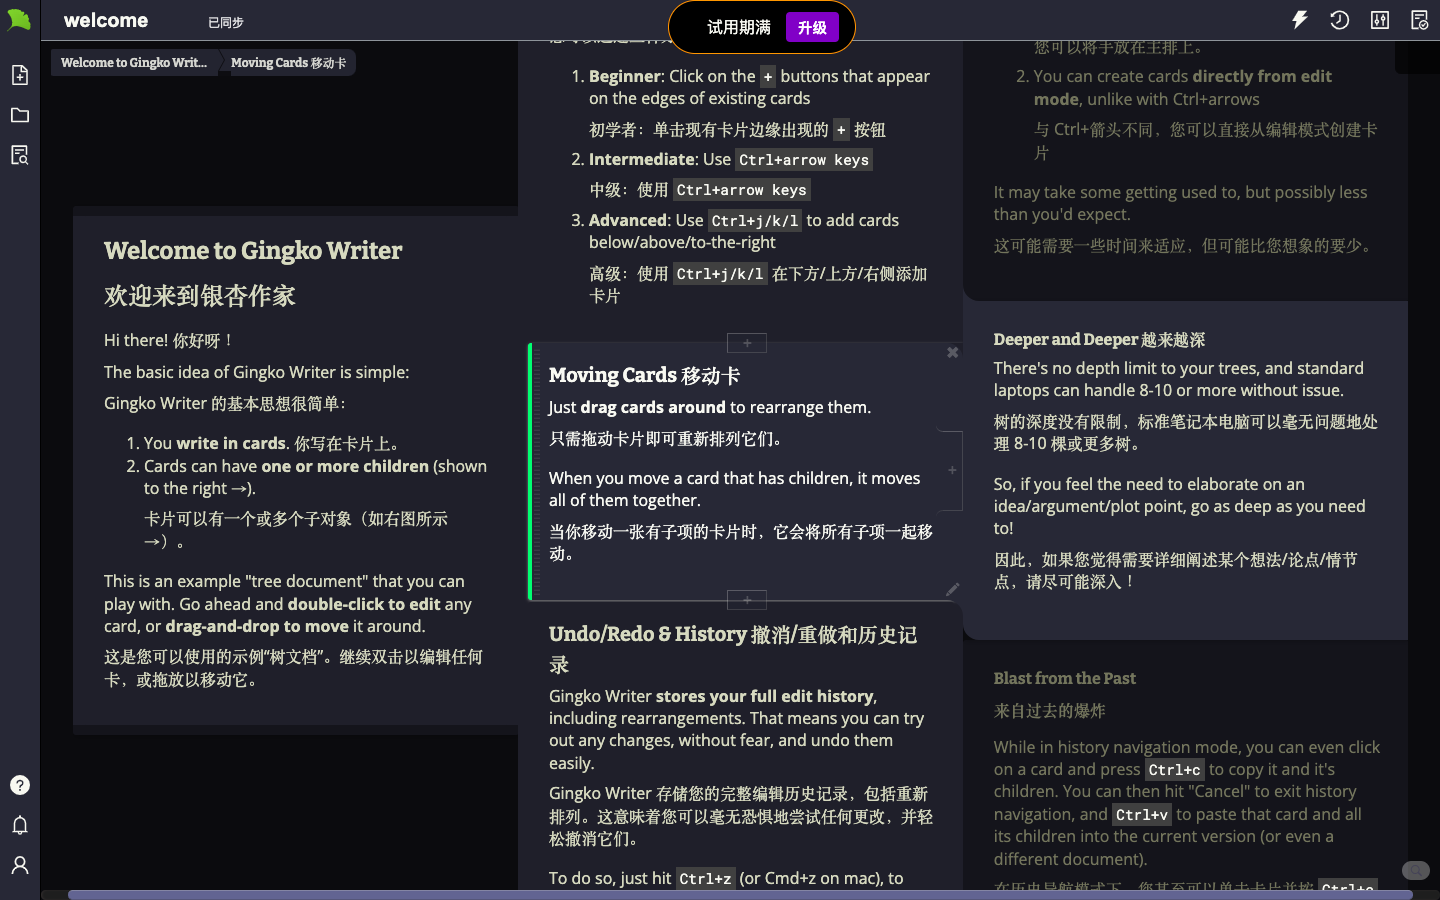Click the 'Ctrl+z' code snippet

(x=705, y=879)
